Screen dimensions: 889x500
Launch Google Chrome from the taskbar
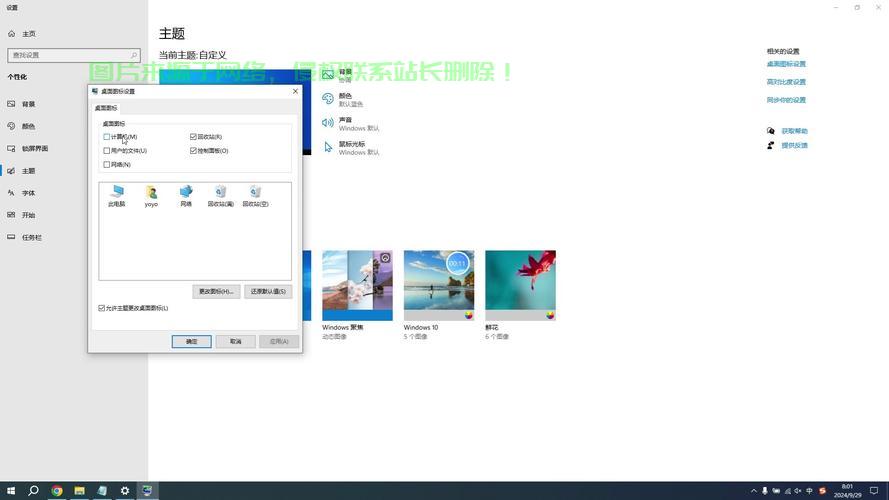[x=57, y=490]
